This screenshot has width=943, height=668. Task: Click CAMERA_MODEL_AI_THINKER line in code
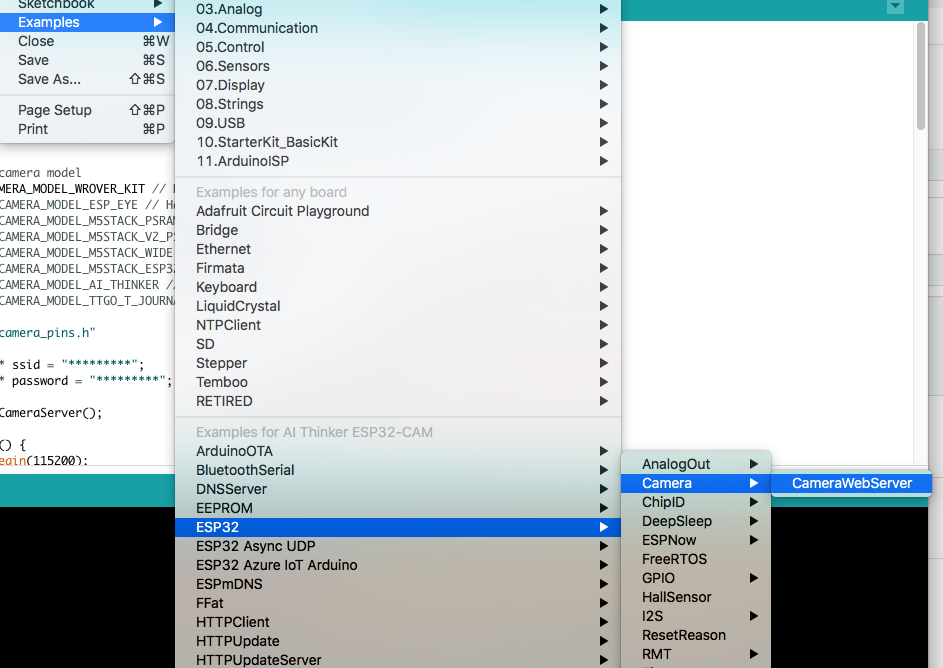(x=87, y=284)
